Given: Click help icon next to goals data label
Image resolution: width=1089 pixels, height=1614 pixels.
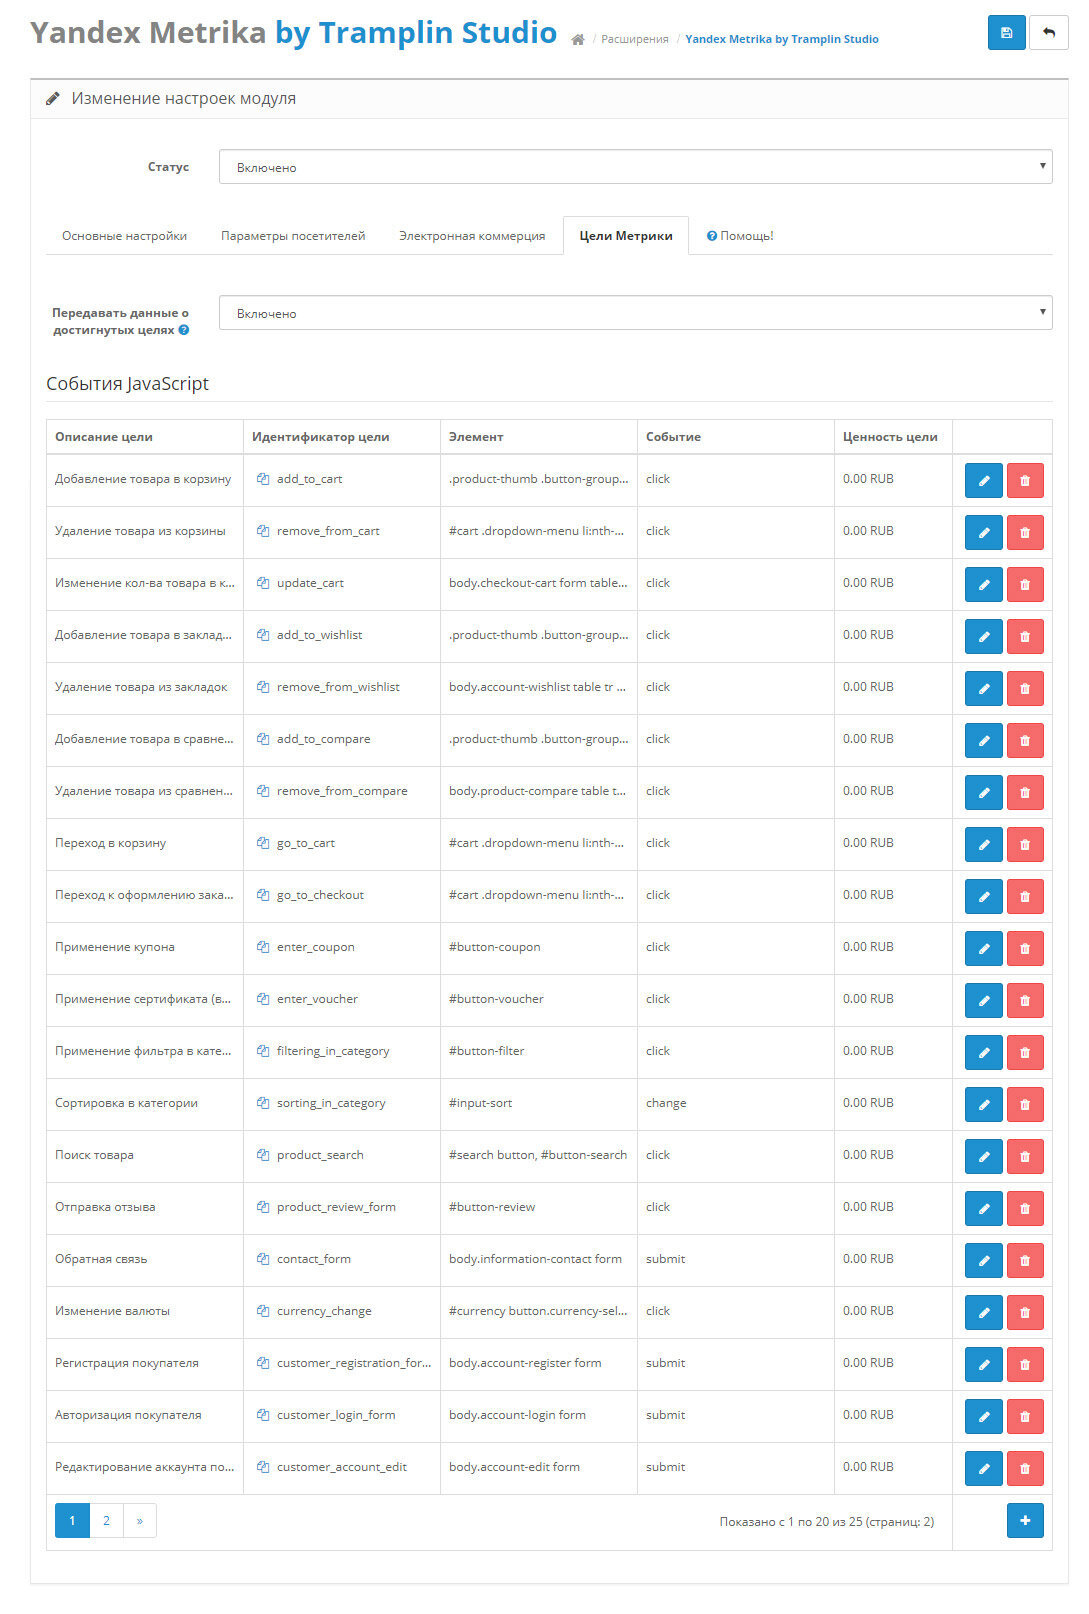Looking at the screenshot, I should click(184, 330).
